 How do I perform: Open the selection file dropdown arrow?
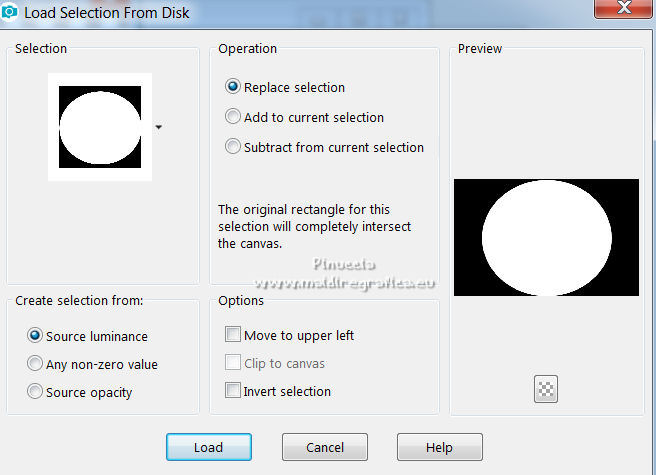158,128
